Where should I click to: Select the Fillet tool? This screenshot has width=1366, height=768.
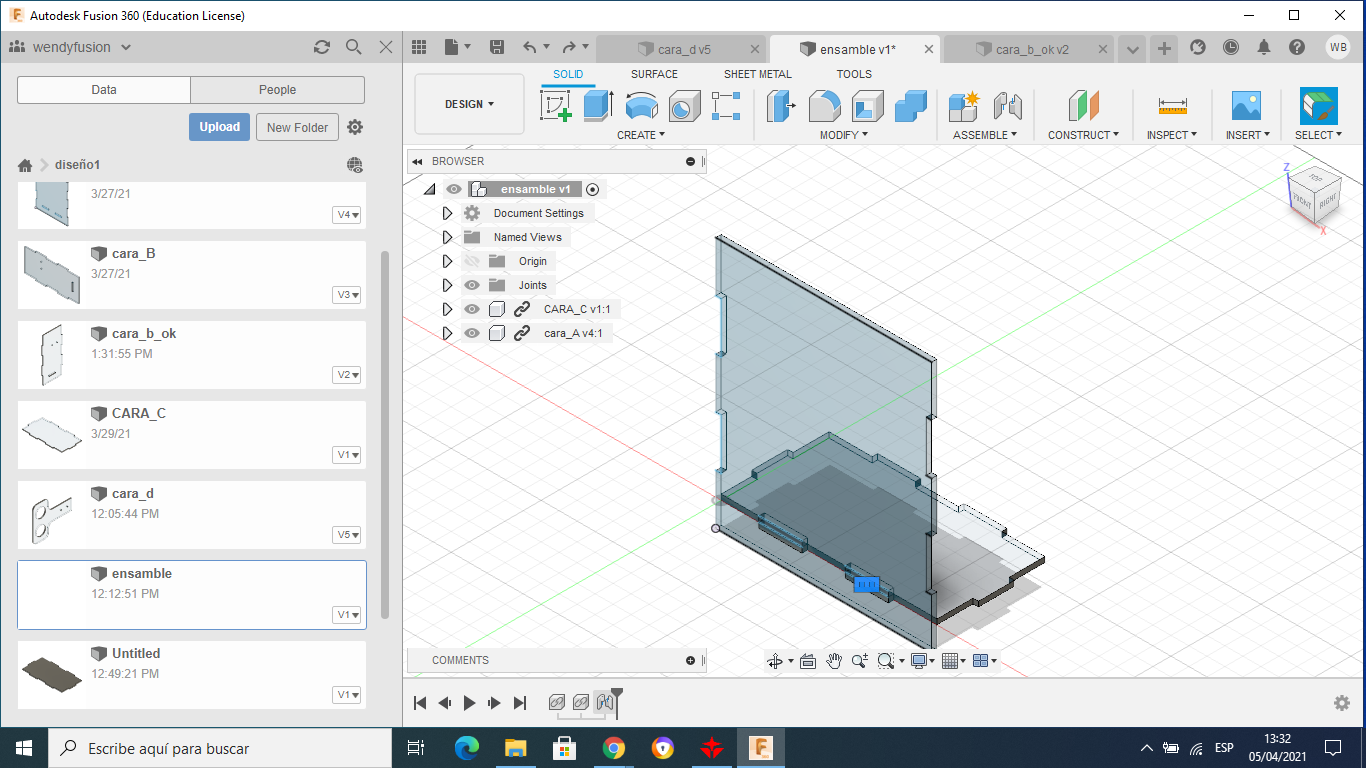coord(824,106)
